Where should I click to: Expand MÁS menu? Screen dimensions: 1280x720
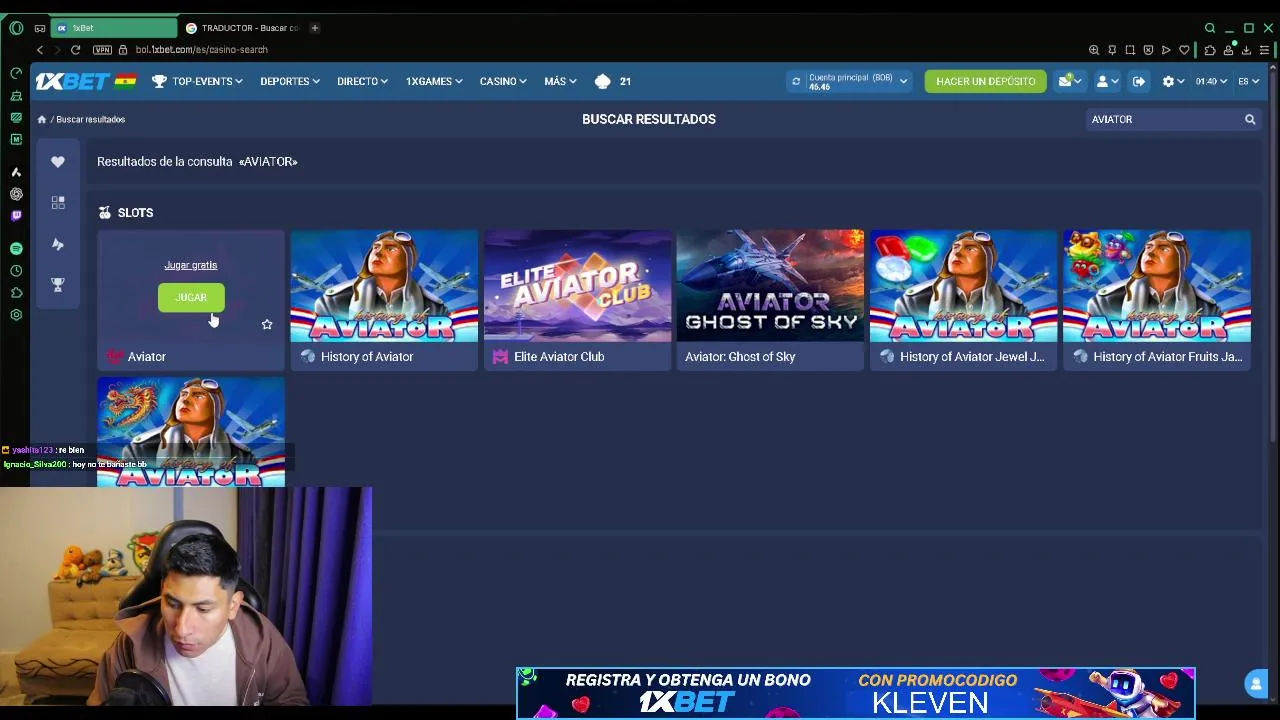tap(560, 81)
